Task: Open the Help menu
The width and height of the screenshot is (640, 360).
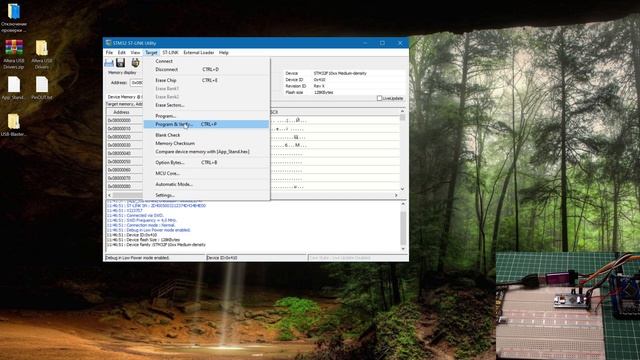Action: tap(224, 53)
